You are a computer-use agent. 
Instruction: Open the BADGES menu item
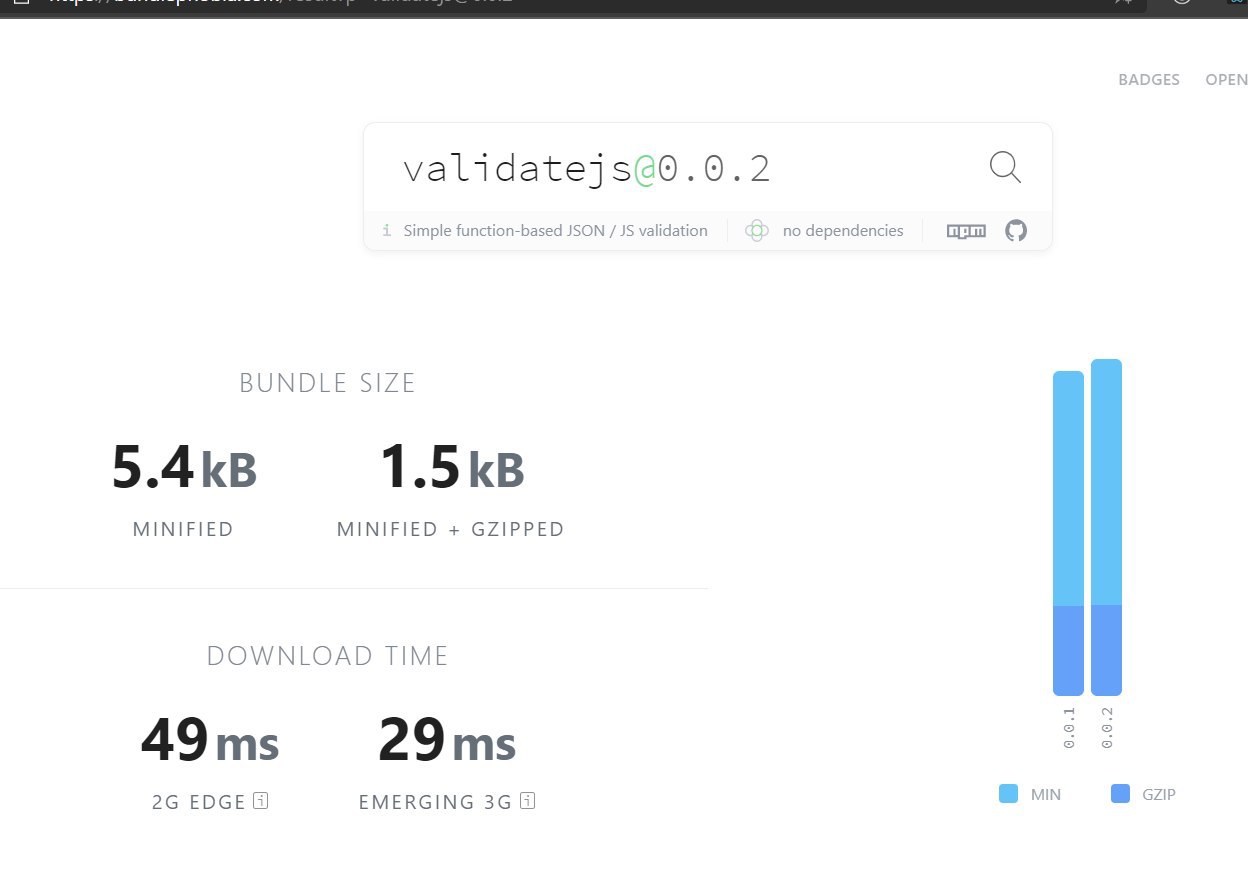(x=1149, y=80)
